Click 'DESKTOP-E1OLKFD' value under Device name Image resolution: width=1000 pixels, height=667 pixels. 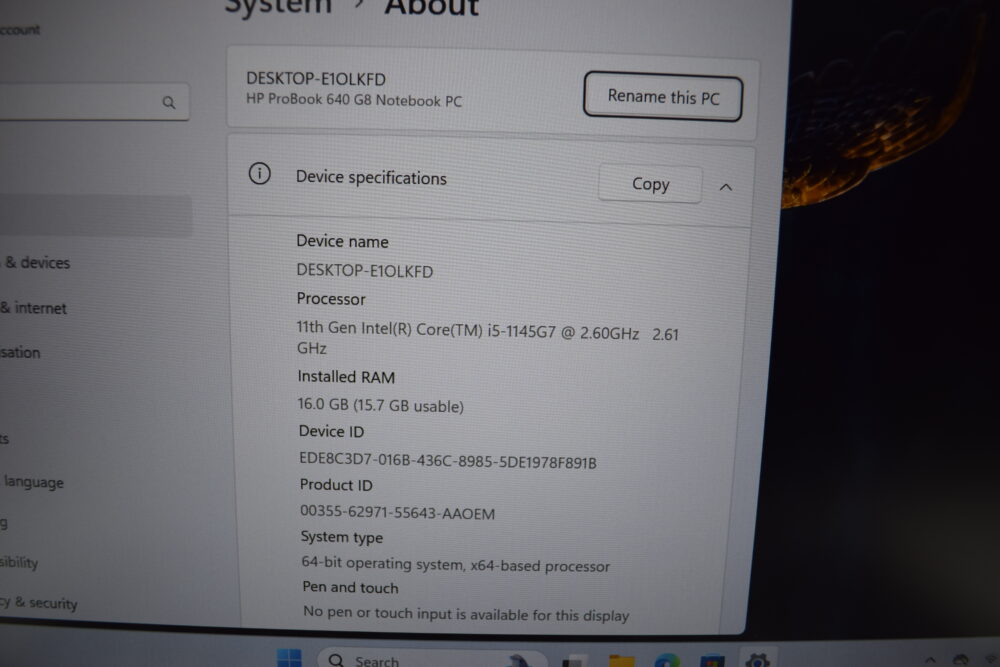(x=365, y=271)
